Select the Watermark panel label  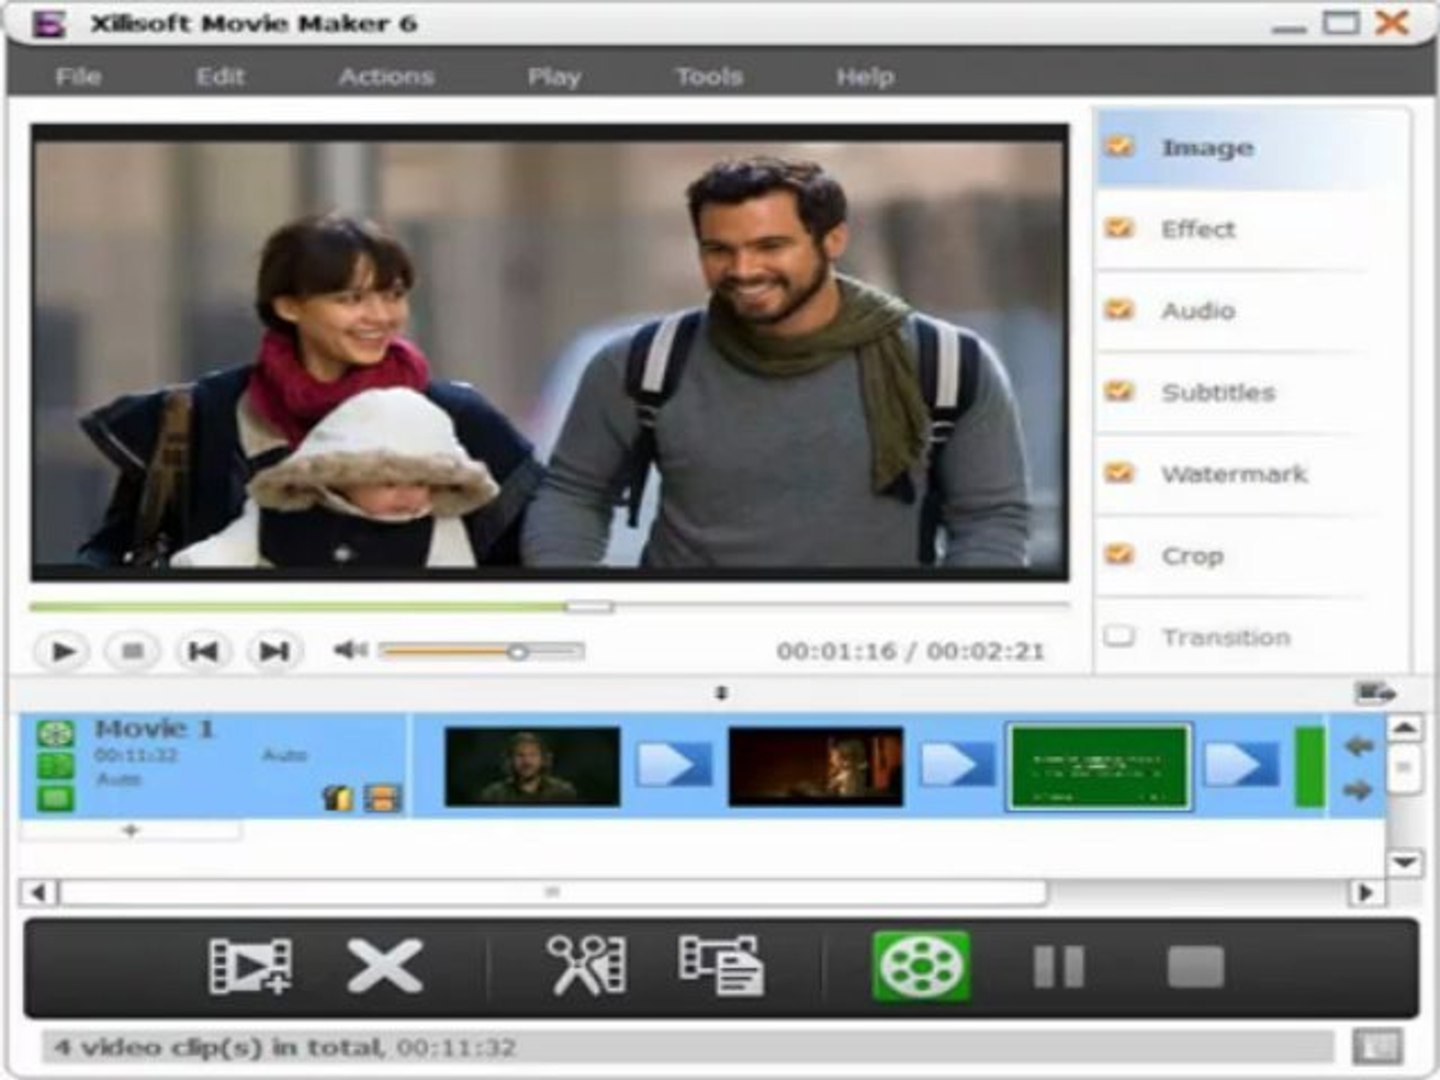[1234, 474]
